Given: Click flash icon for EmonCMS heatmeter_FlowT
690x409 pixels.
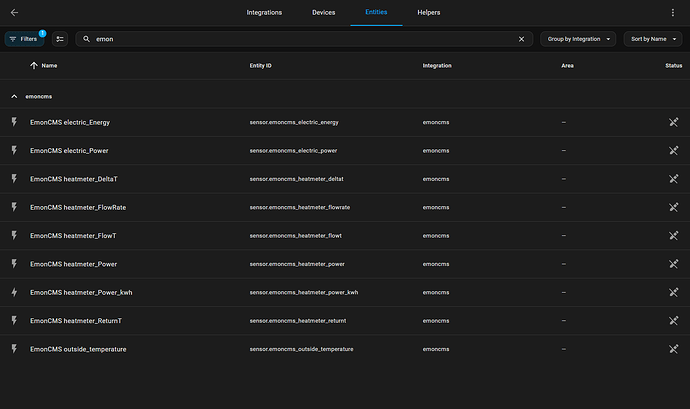Looking at the screenshot, I should point(14,236).
